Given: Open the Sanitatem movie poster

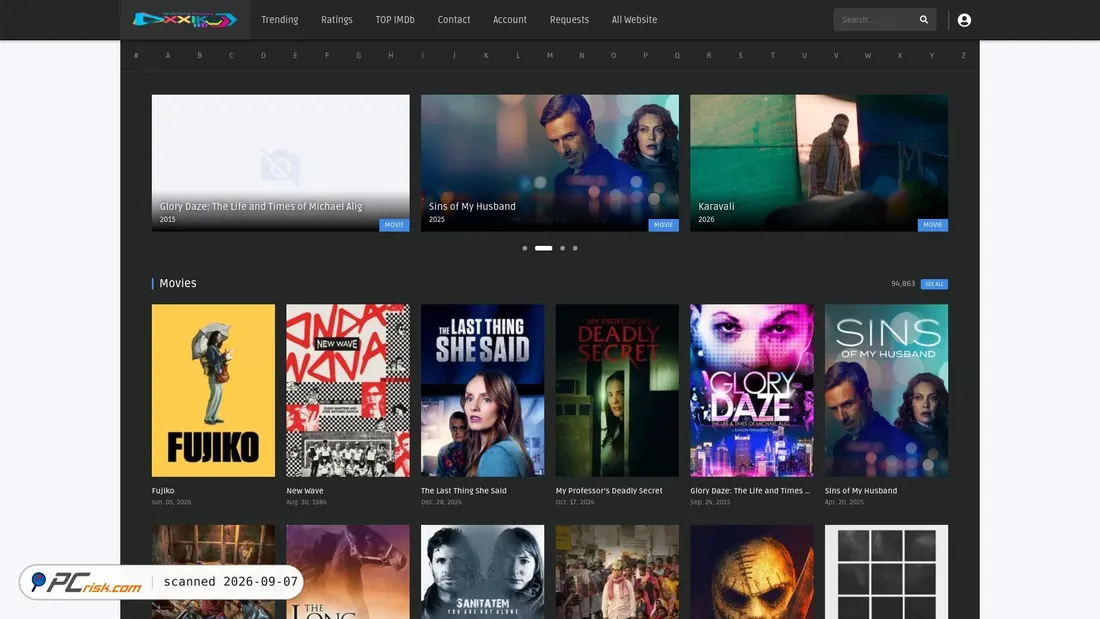Looking at the screenshot, I should [x=483, y=572].
